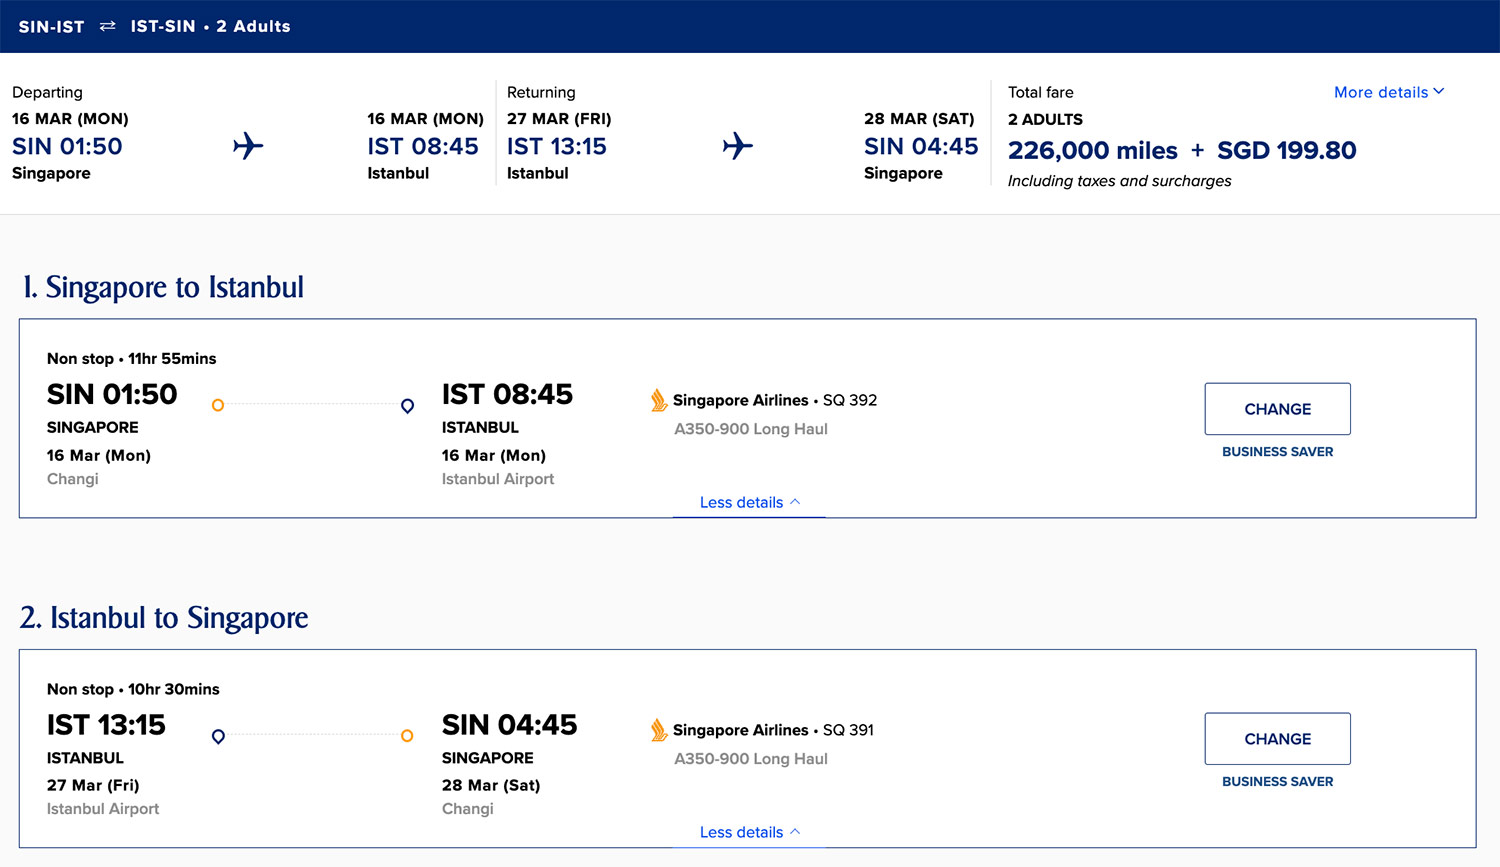Click the swap arrows icon in header
Screen dimensions: 1500x867
[107, 27]
